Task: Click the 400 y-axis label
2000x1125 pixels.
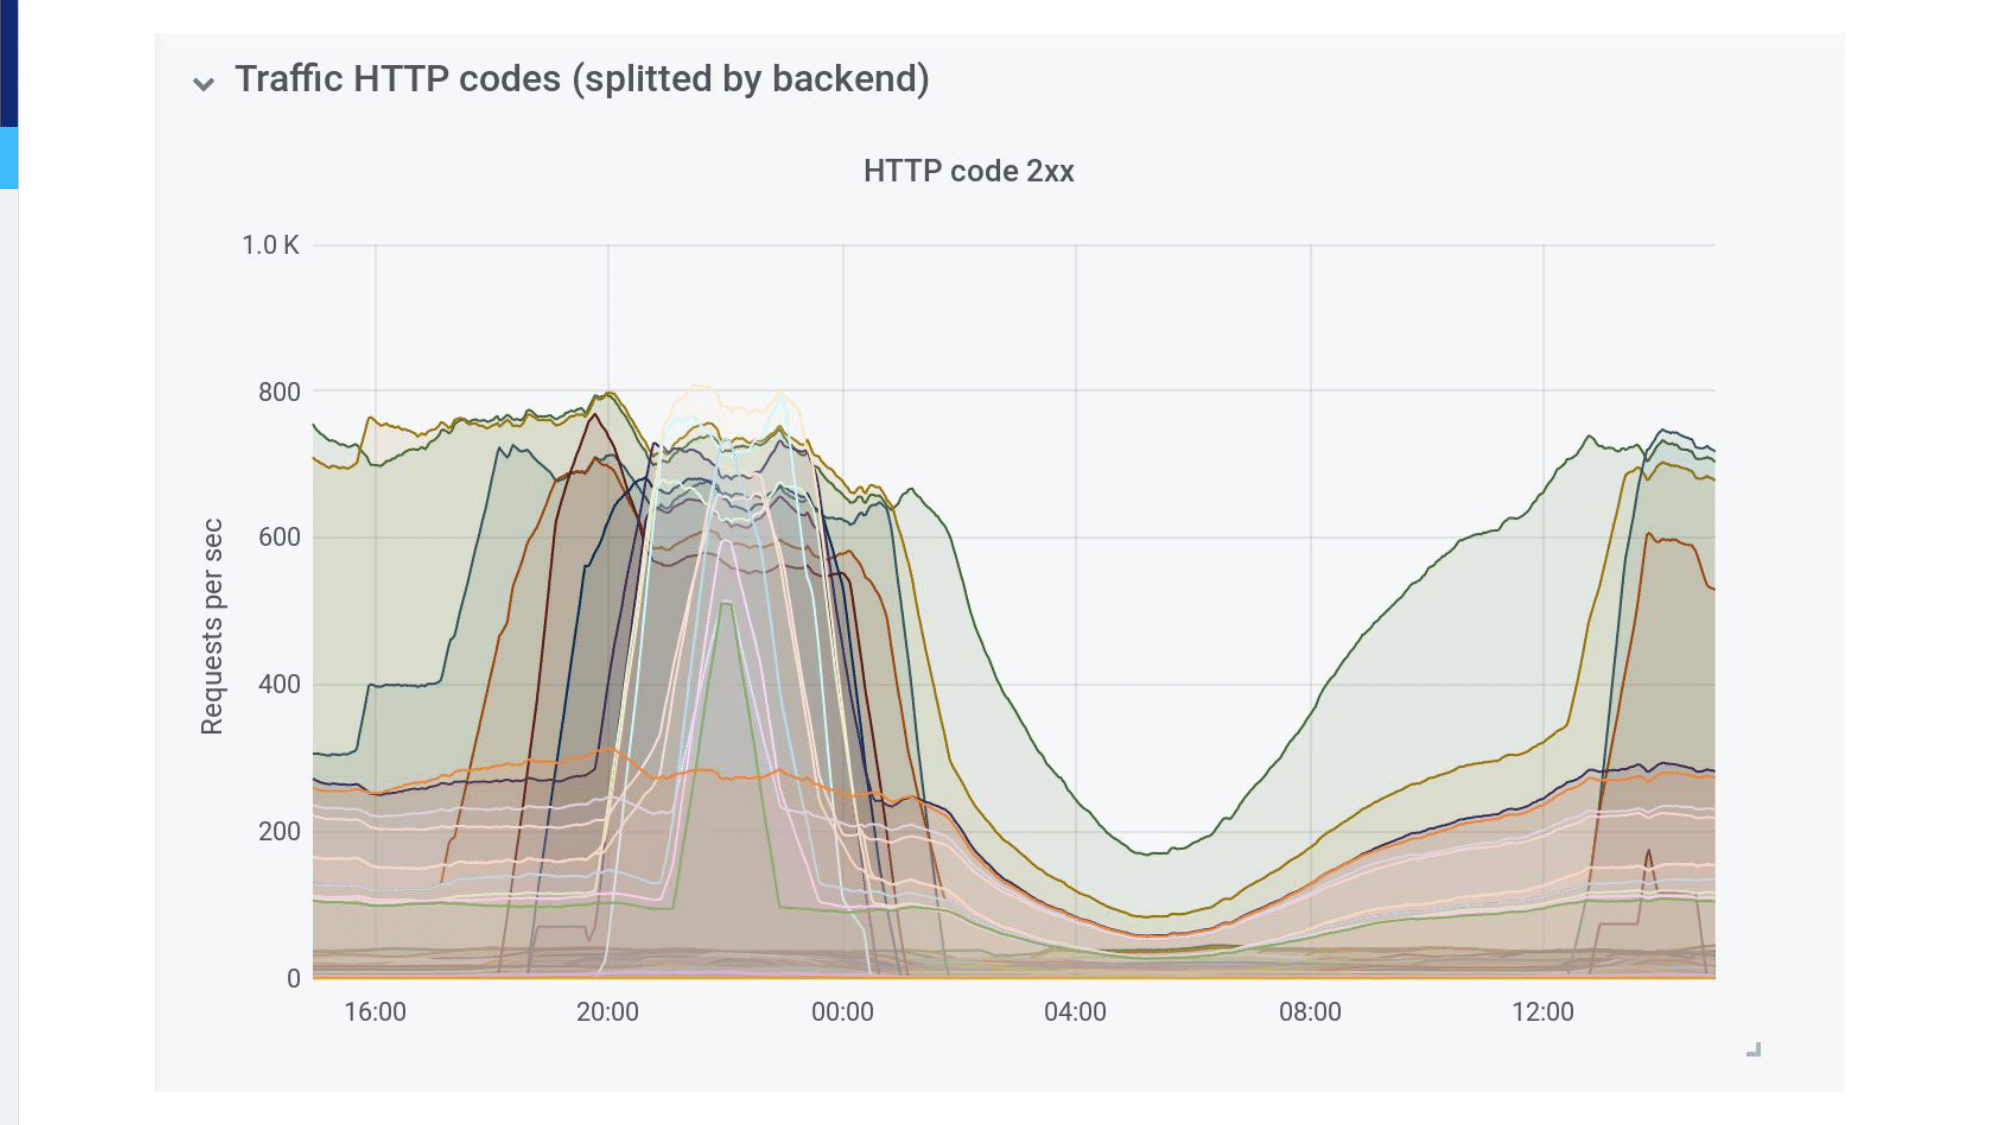Action: pyautogui.click(x=279, y=685)
